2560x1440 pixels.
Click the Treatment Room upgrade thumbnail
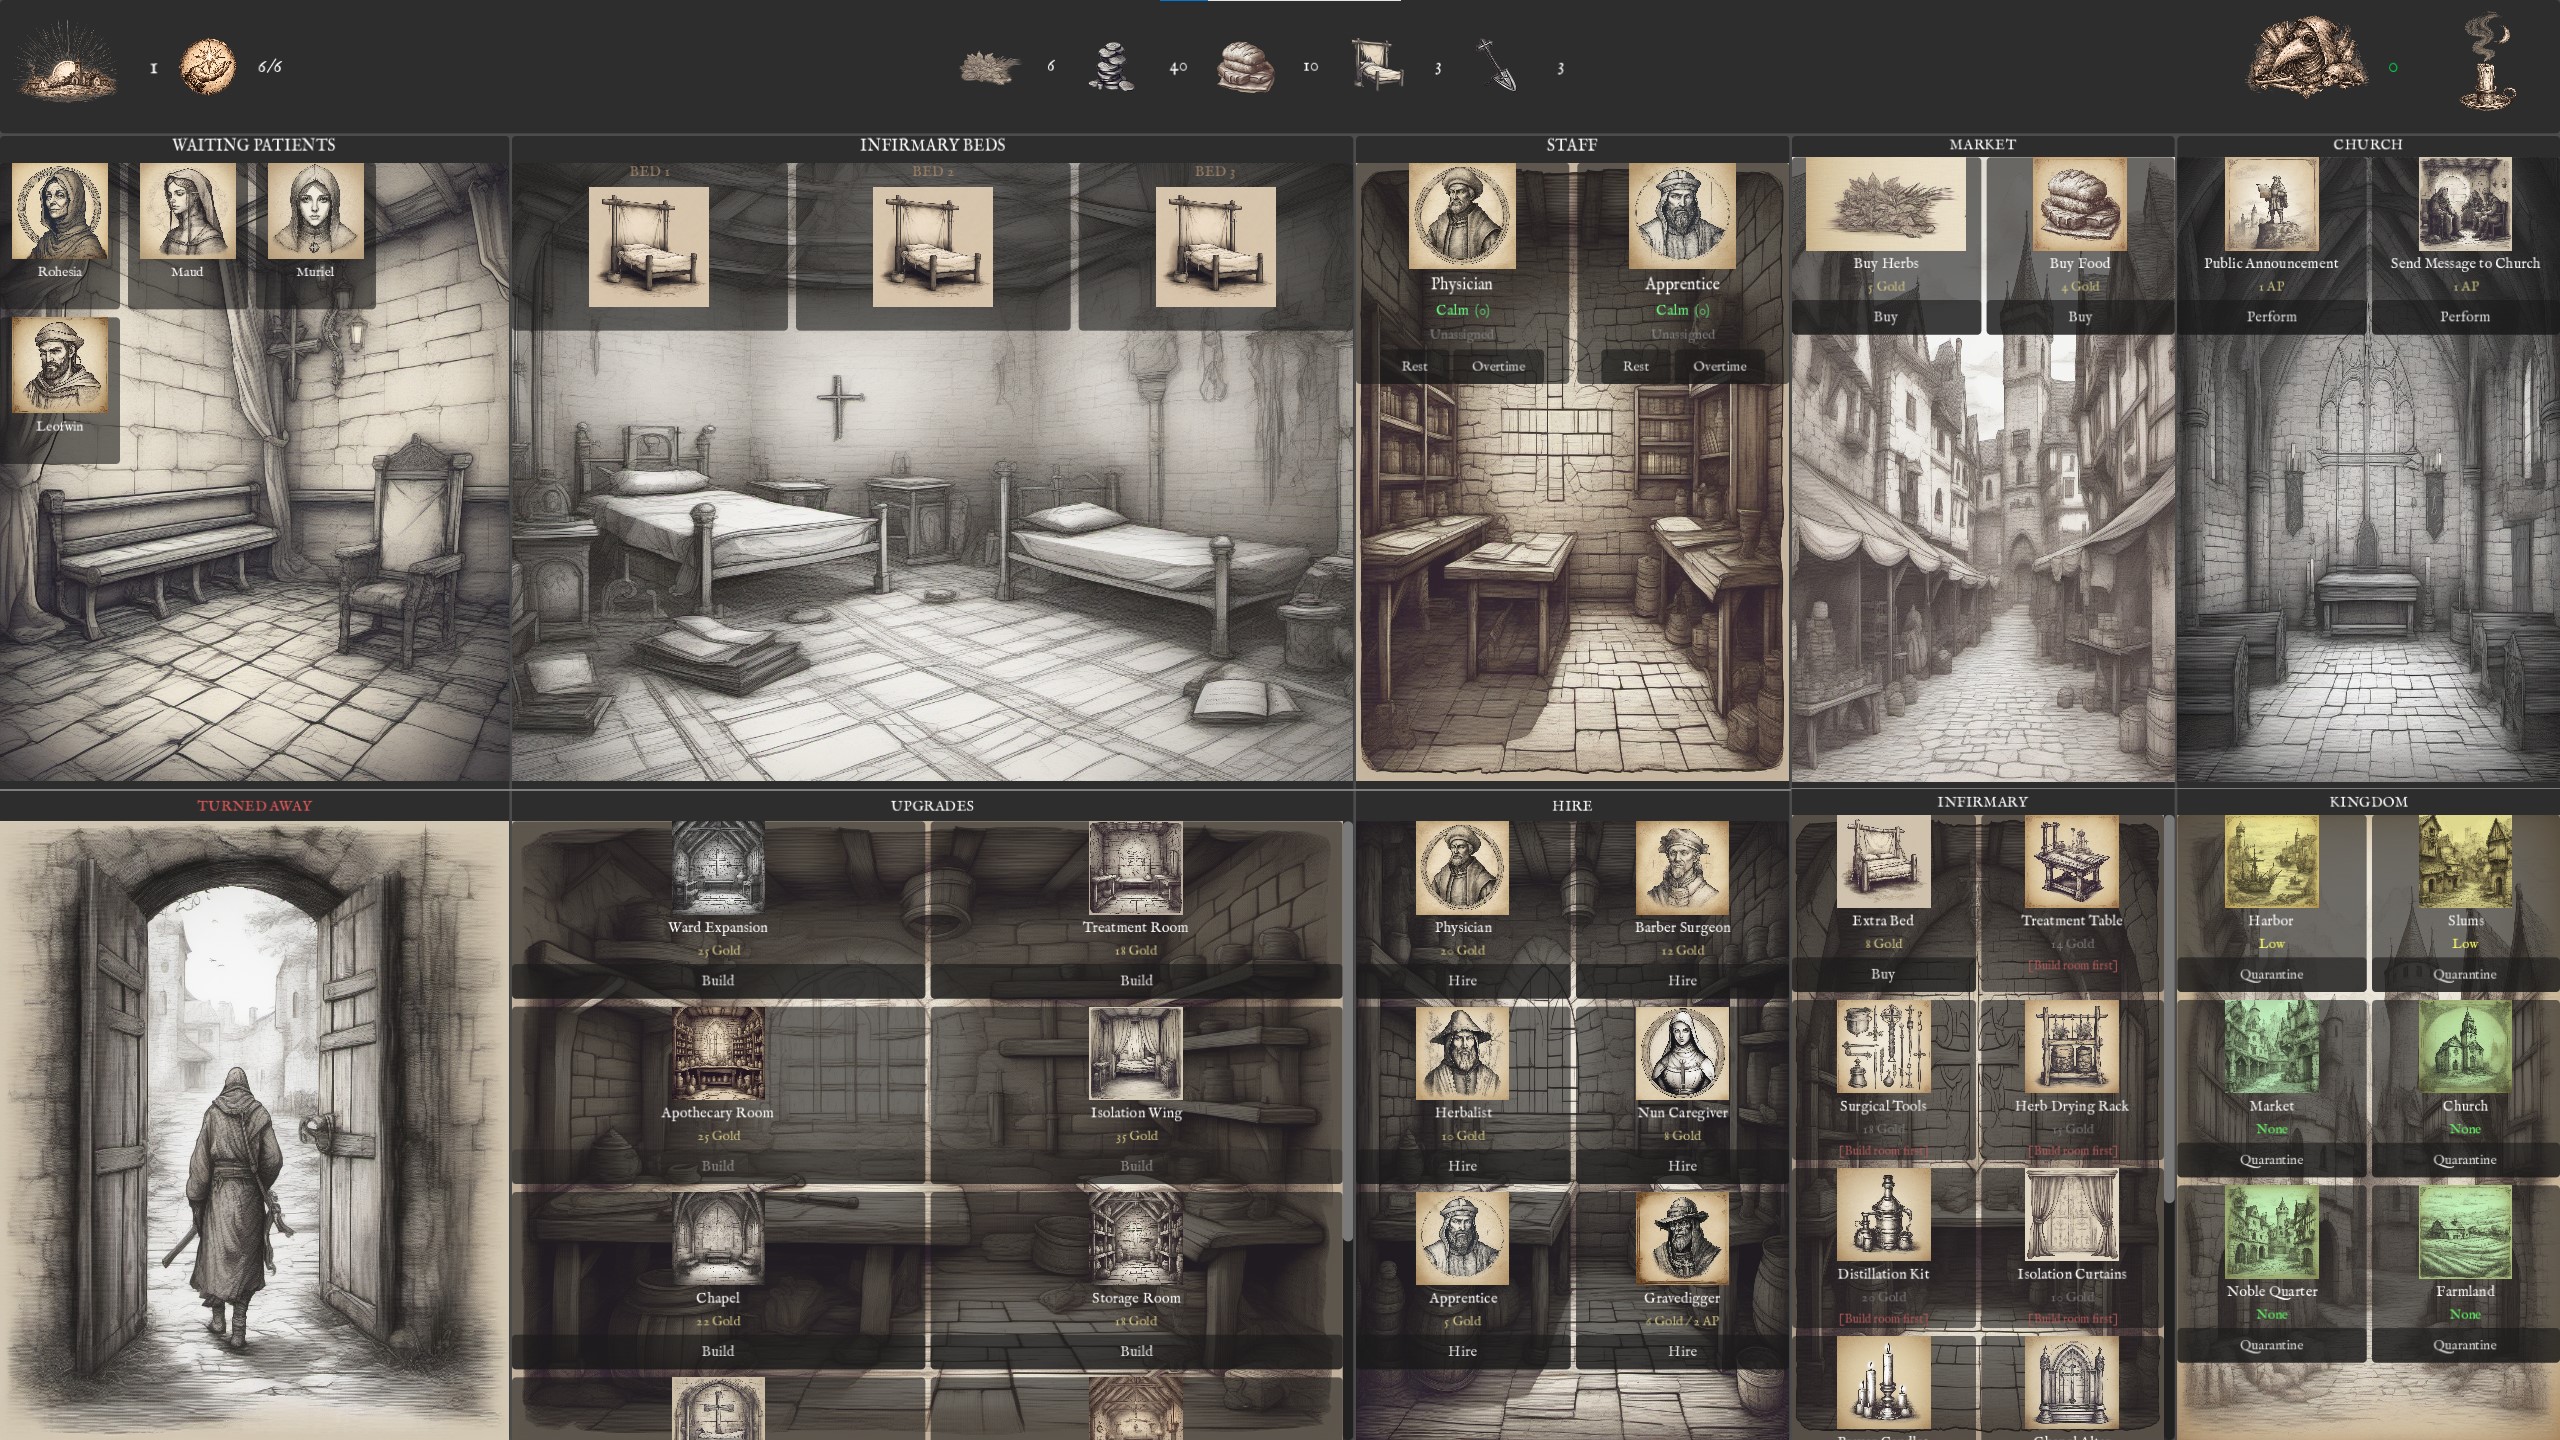pyautogui.click(x=1135, y=868)
